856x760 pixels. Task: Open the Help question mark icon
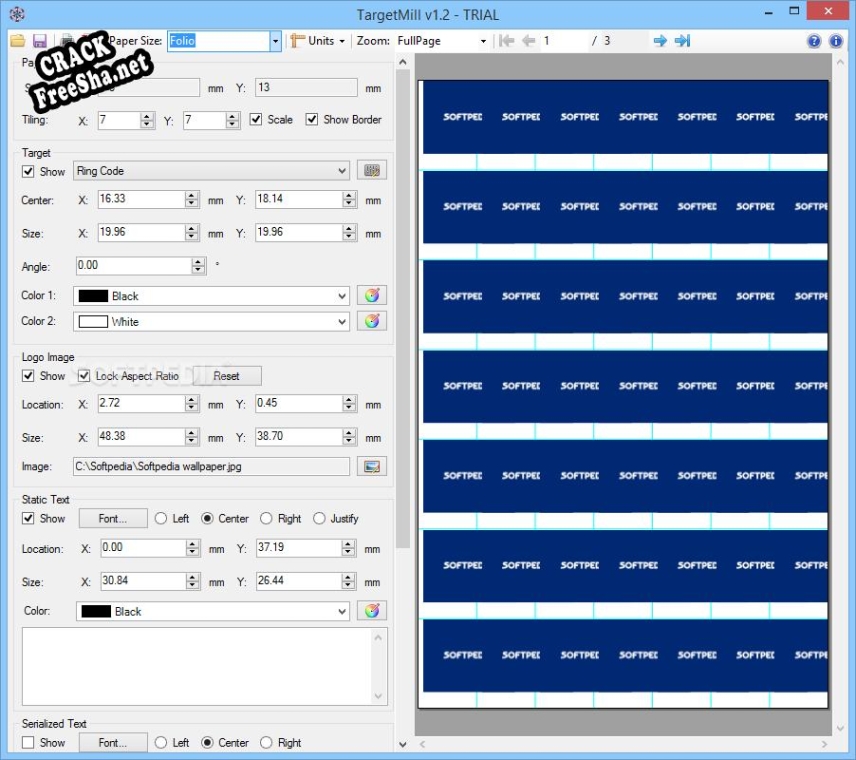click(814, 41)
